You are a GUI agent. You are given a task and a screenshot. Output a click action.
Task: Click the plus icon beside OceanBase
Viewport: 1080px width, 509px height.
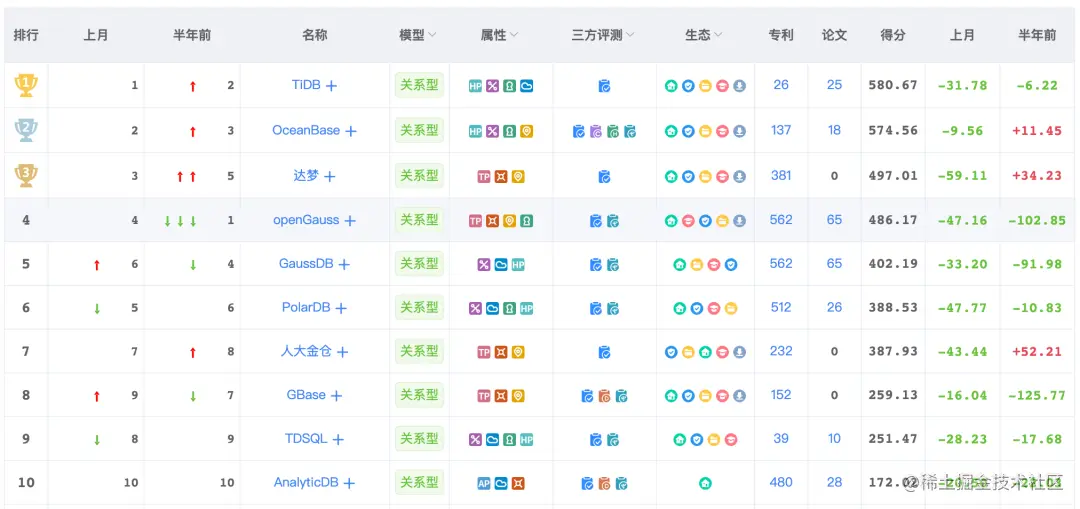coord(351,131)
